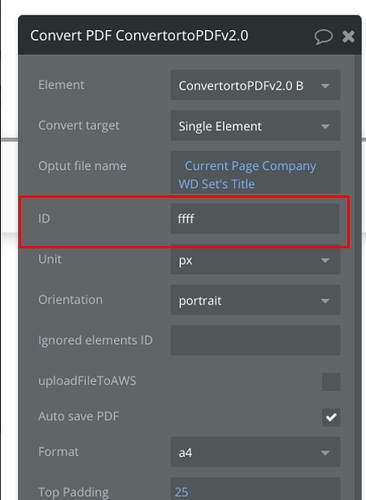This screenshot has width=366, height=500.
Task: Click the Top Padding value 25
Action: pos(182,492)
